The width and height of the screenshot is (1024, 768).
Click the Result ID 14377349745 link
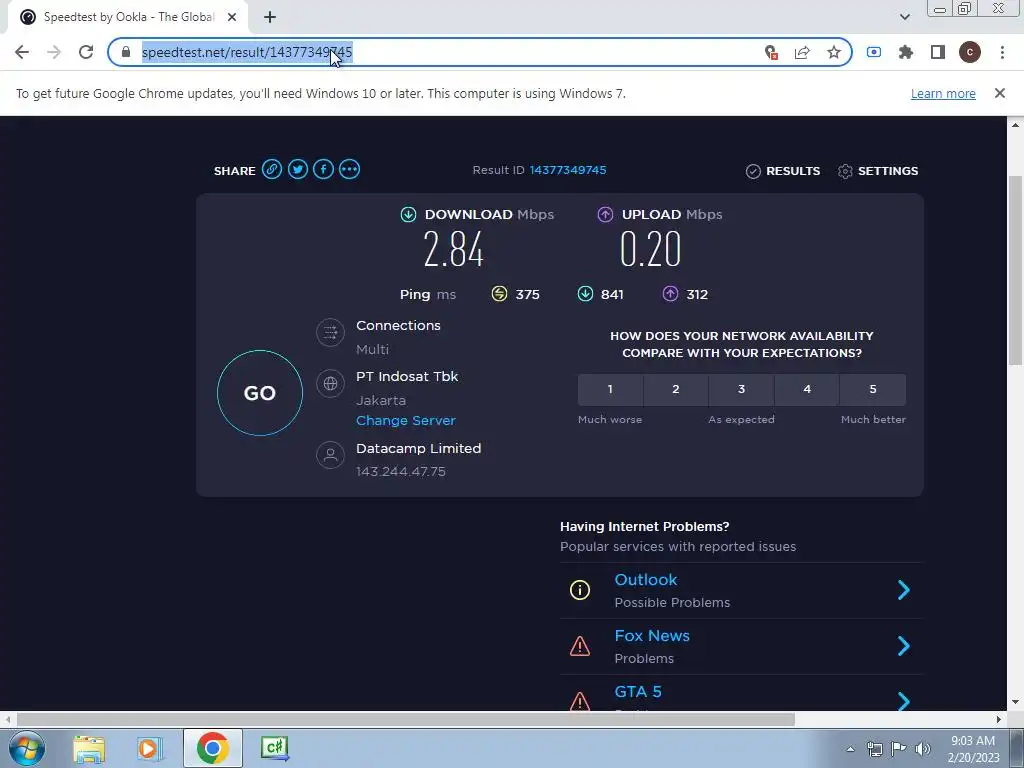point(568,170)
